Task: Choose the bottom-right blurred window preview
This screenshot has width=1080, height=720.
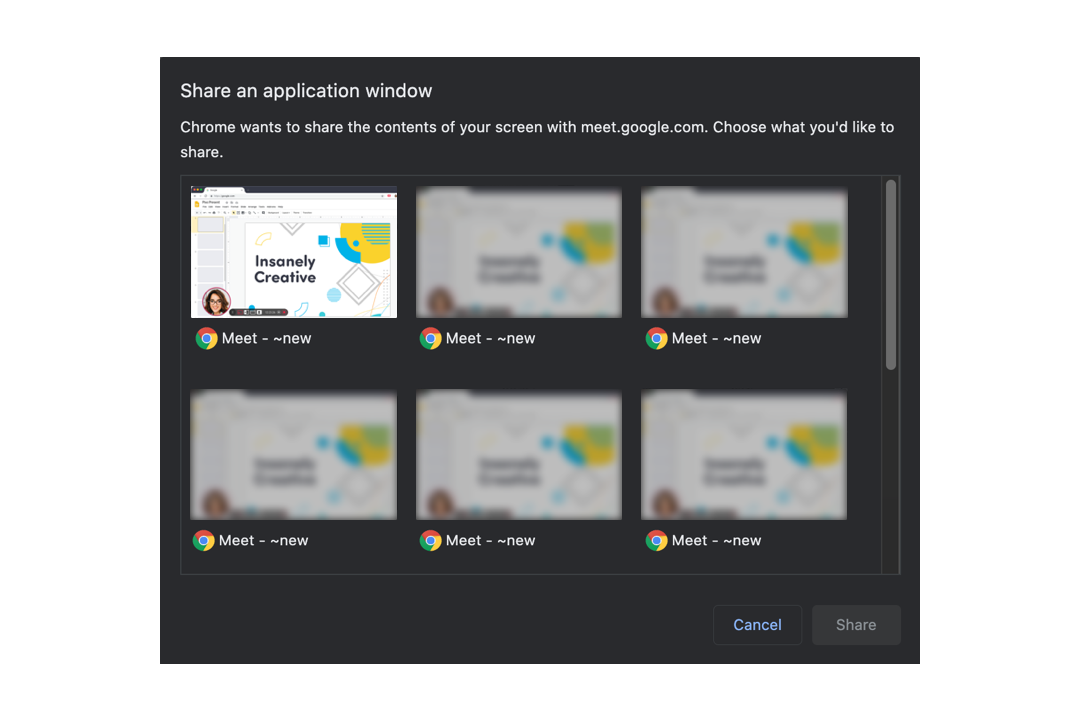Action: (744, 455)
